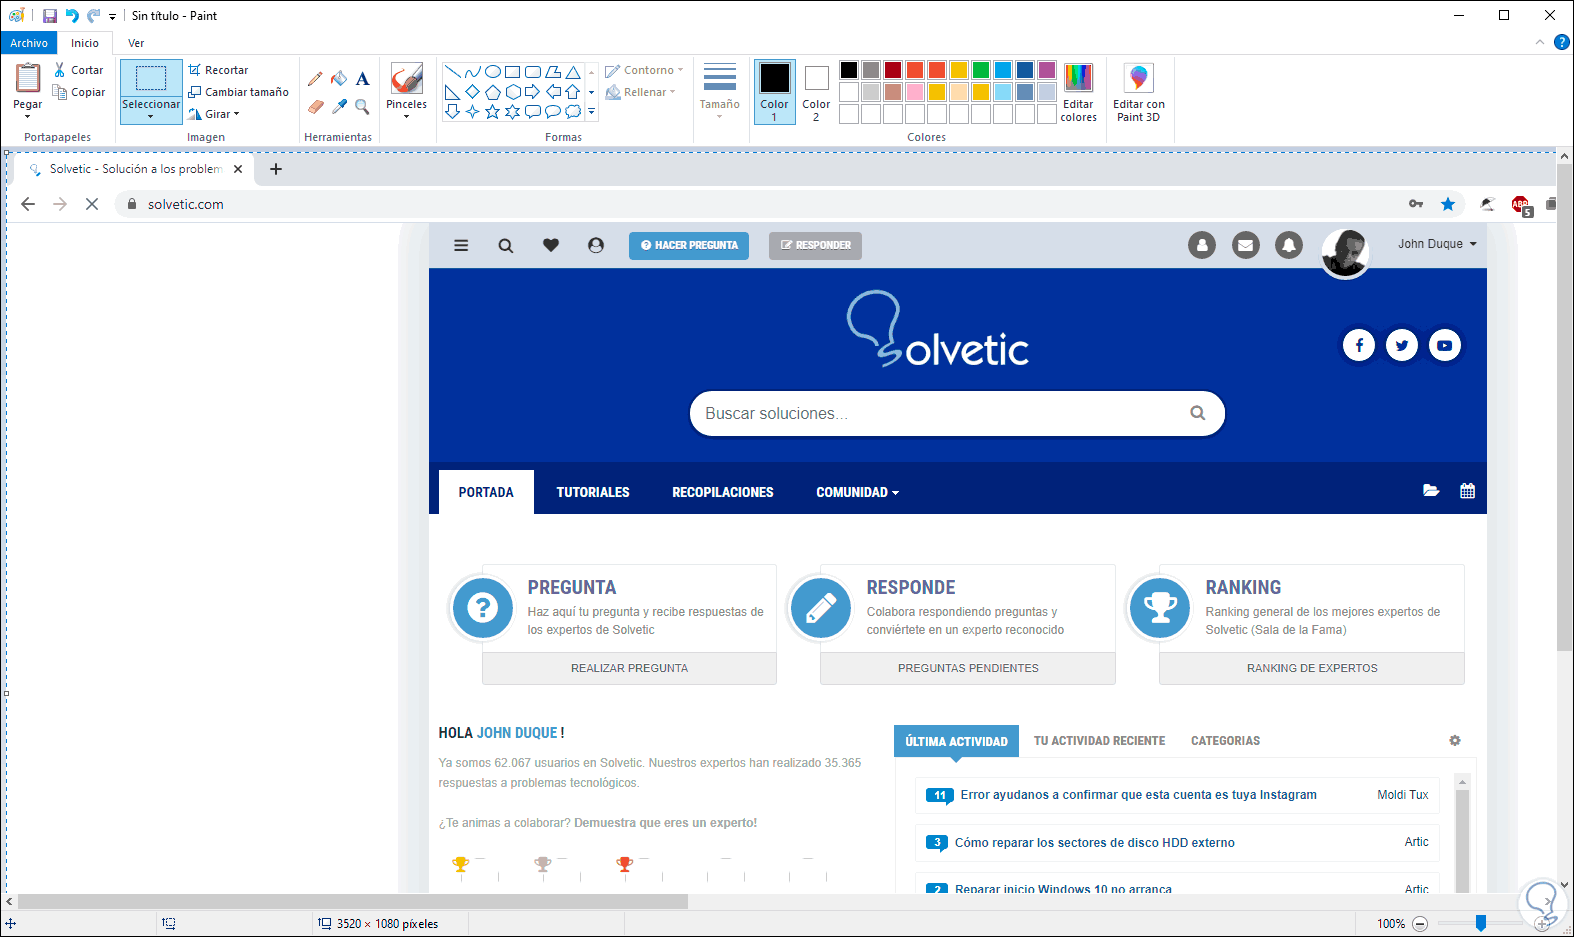Viewport: 1574px width, 937px height.
Task: Switch active color to Color 2
Action: (816, 92)
